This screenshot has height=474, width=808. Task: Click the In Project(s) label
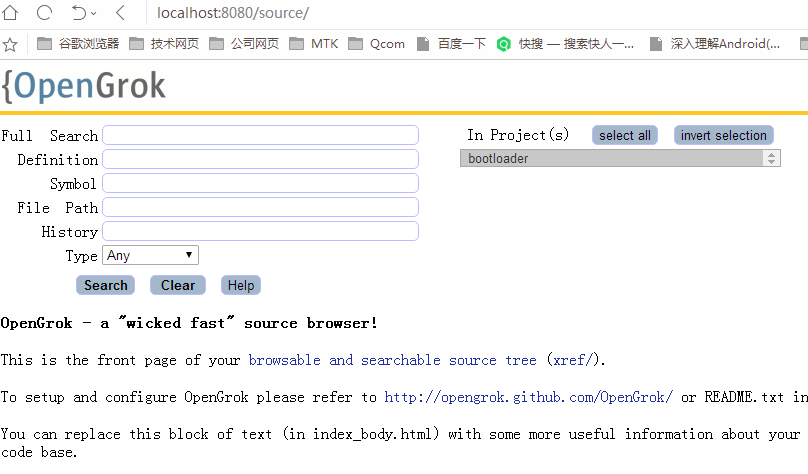tap(518, 135)
